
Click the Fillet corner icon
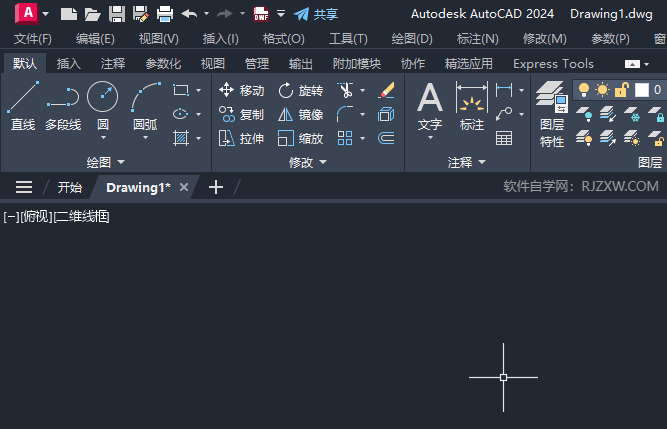pos(345,114)
